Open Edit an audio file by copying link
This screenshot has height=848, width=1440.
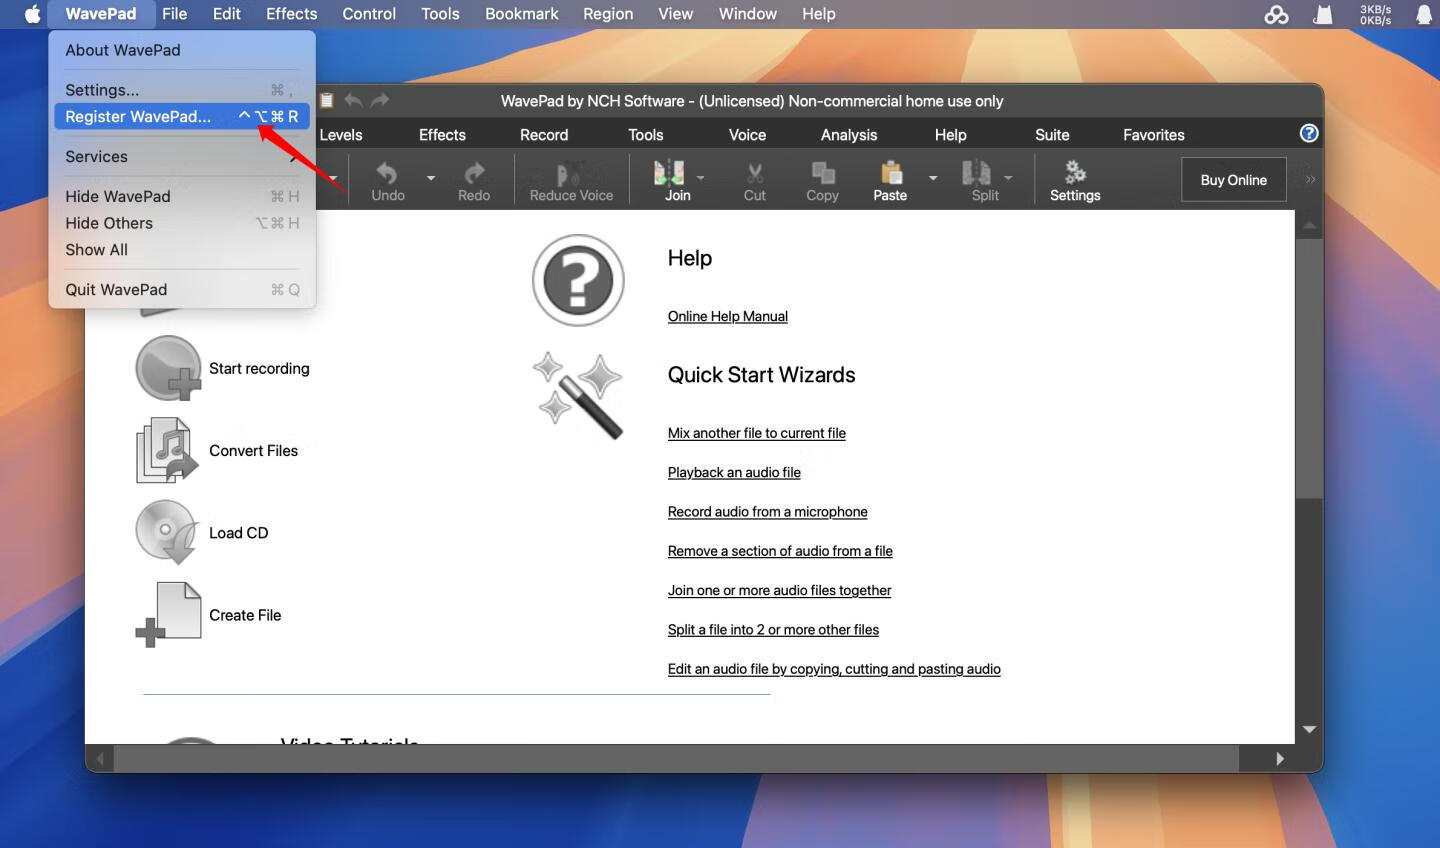click(834, 669)
